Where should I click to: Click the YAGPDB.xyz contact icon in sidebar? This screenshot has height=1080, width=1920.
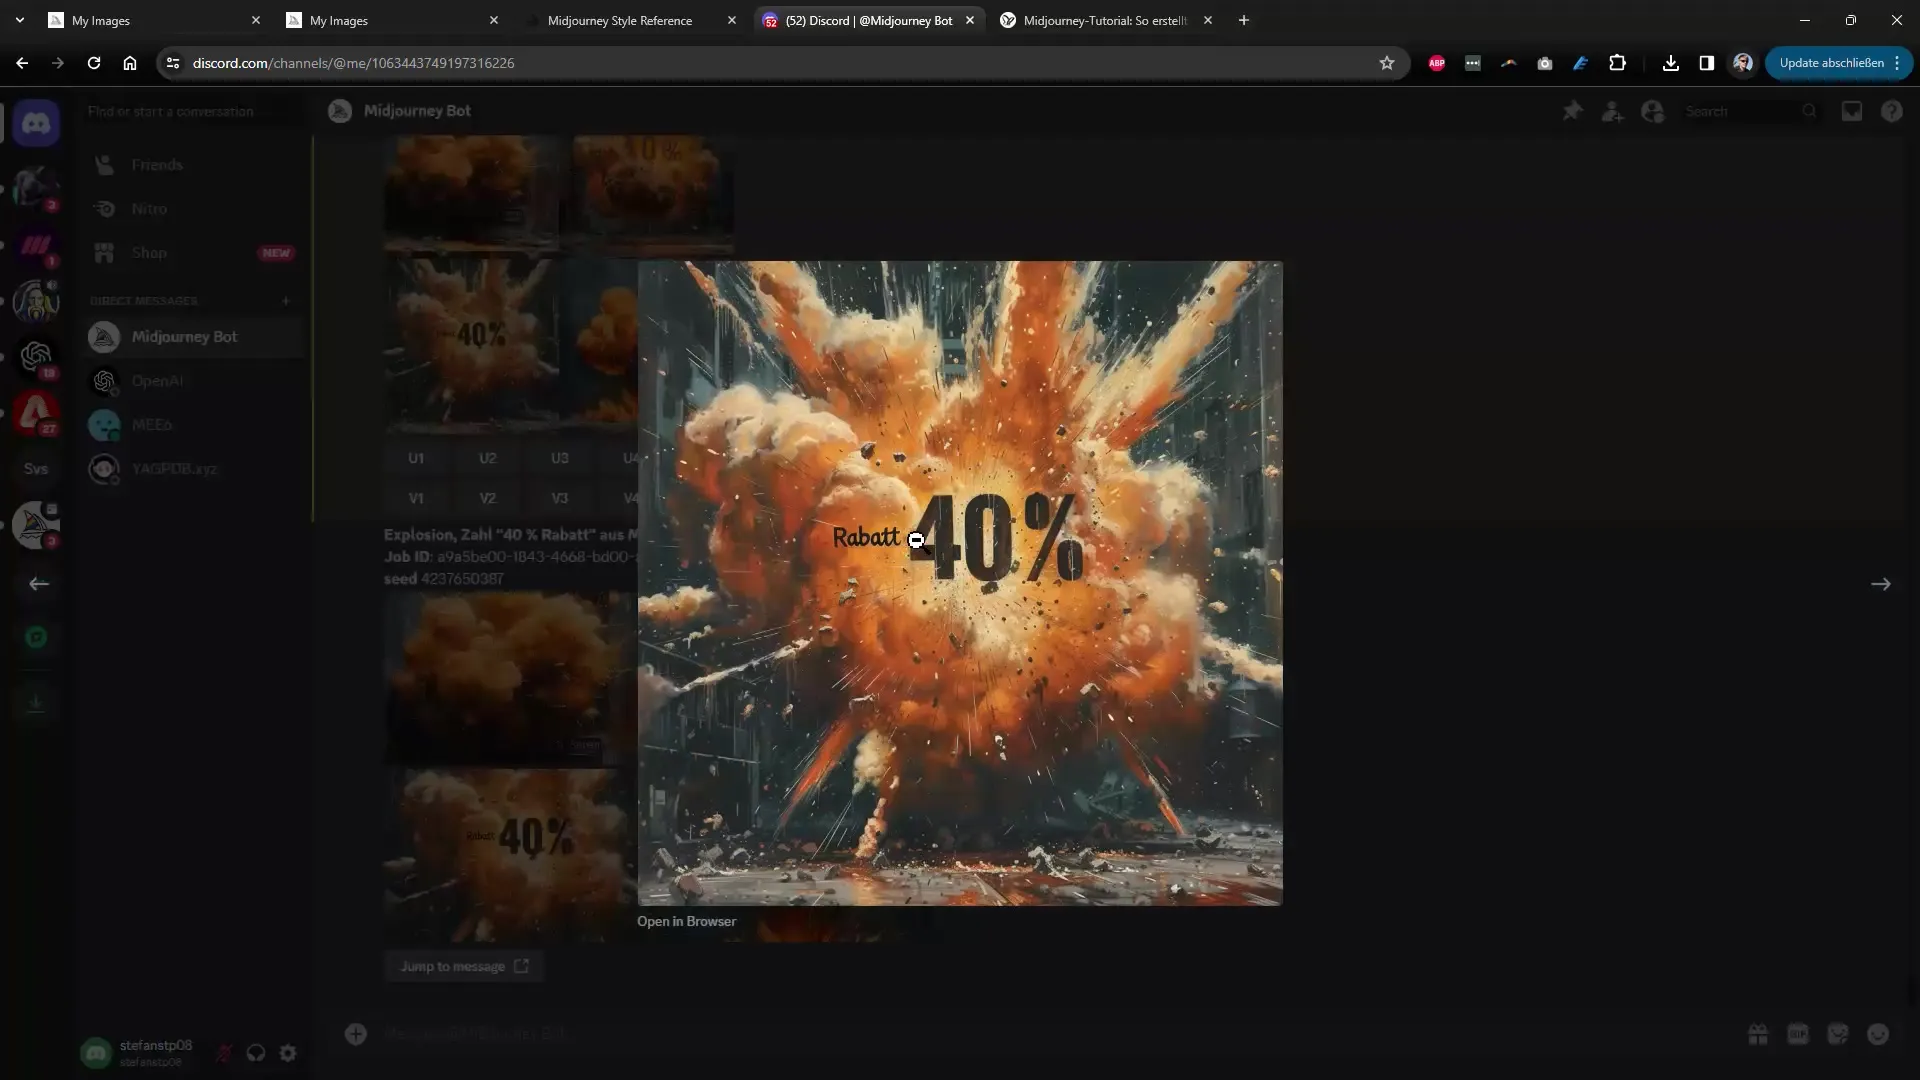tap(104, 468)
